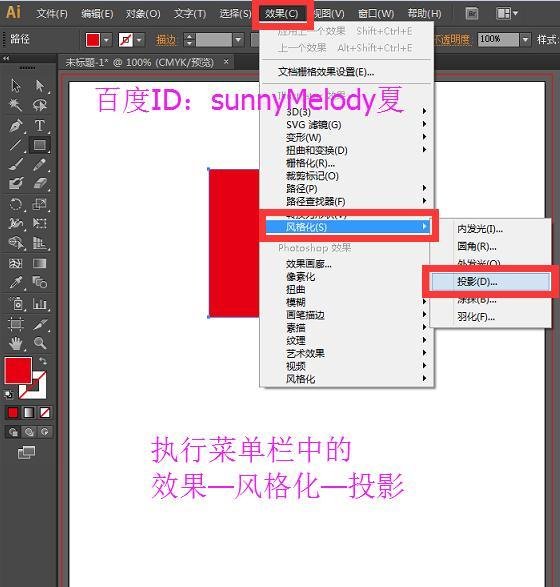Open stroke color dropdown in control bar

click(140, 40)
